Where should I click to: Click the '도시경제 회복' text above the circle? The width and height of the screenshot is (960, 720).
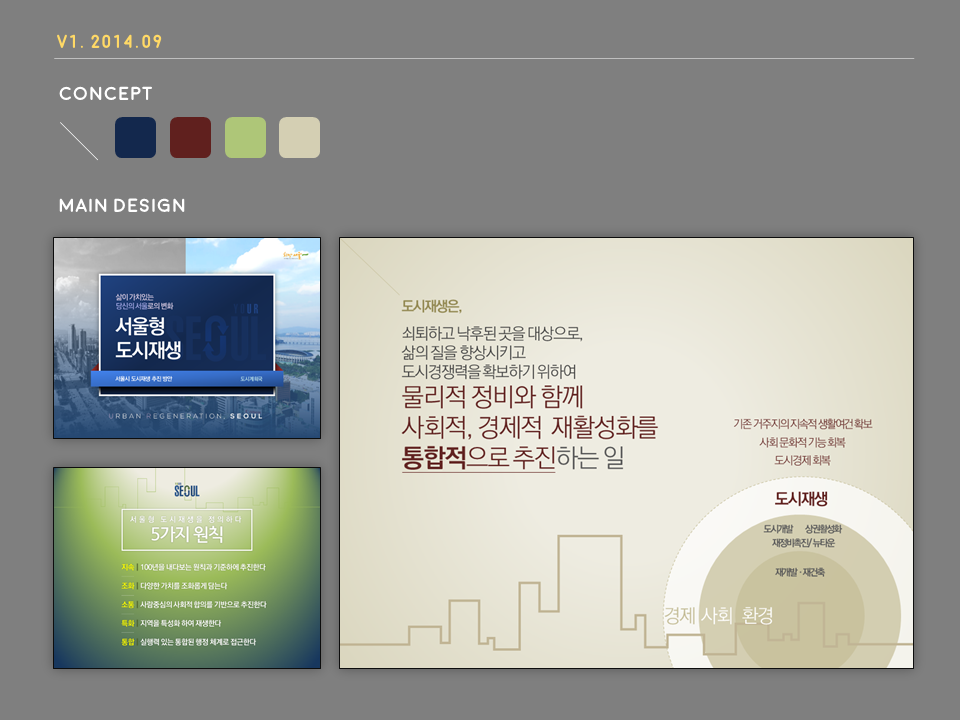coord(802,460)
